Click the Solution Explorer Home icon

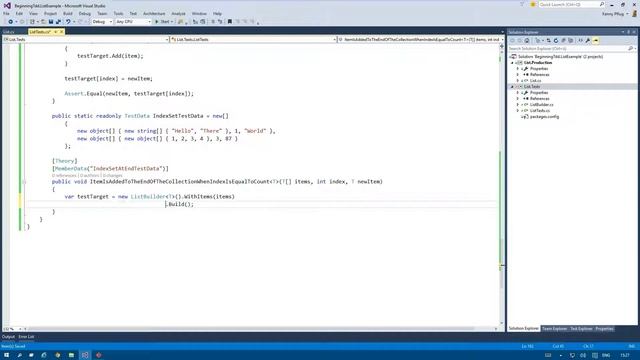pyautogui.click(x=527, y=40)
